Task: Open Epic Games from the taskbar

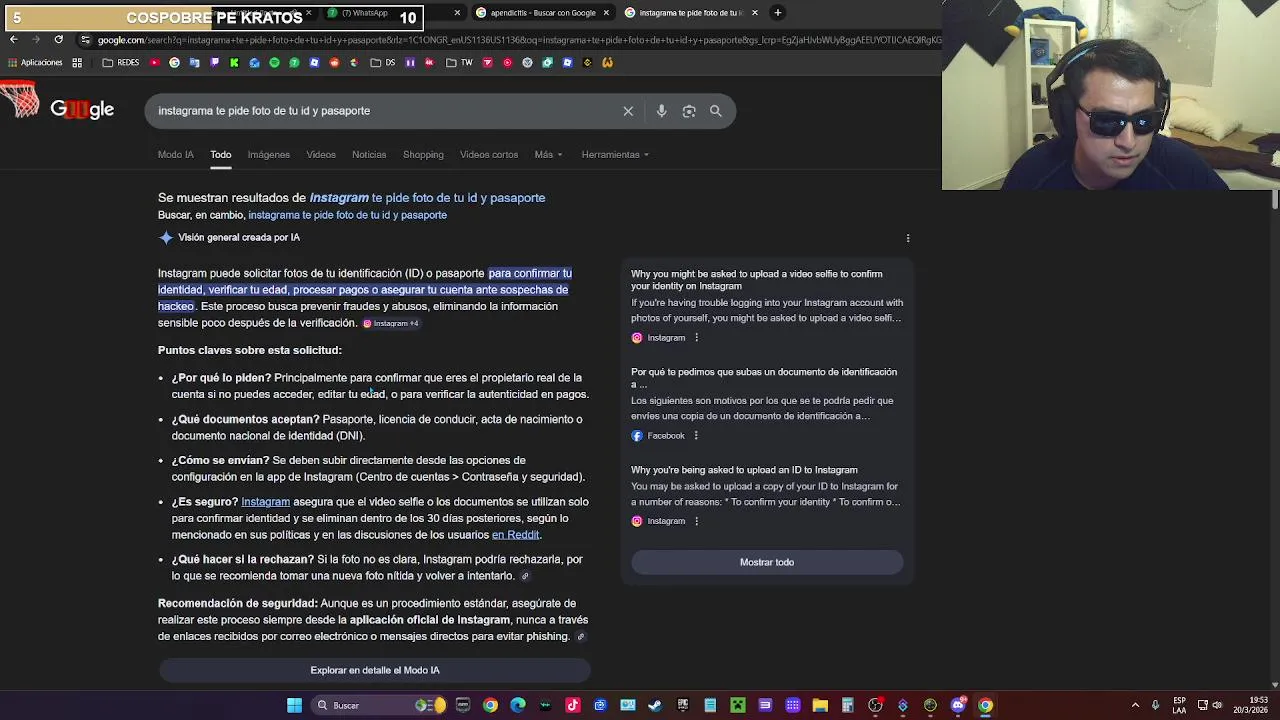Action: pos(682,705)
